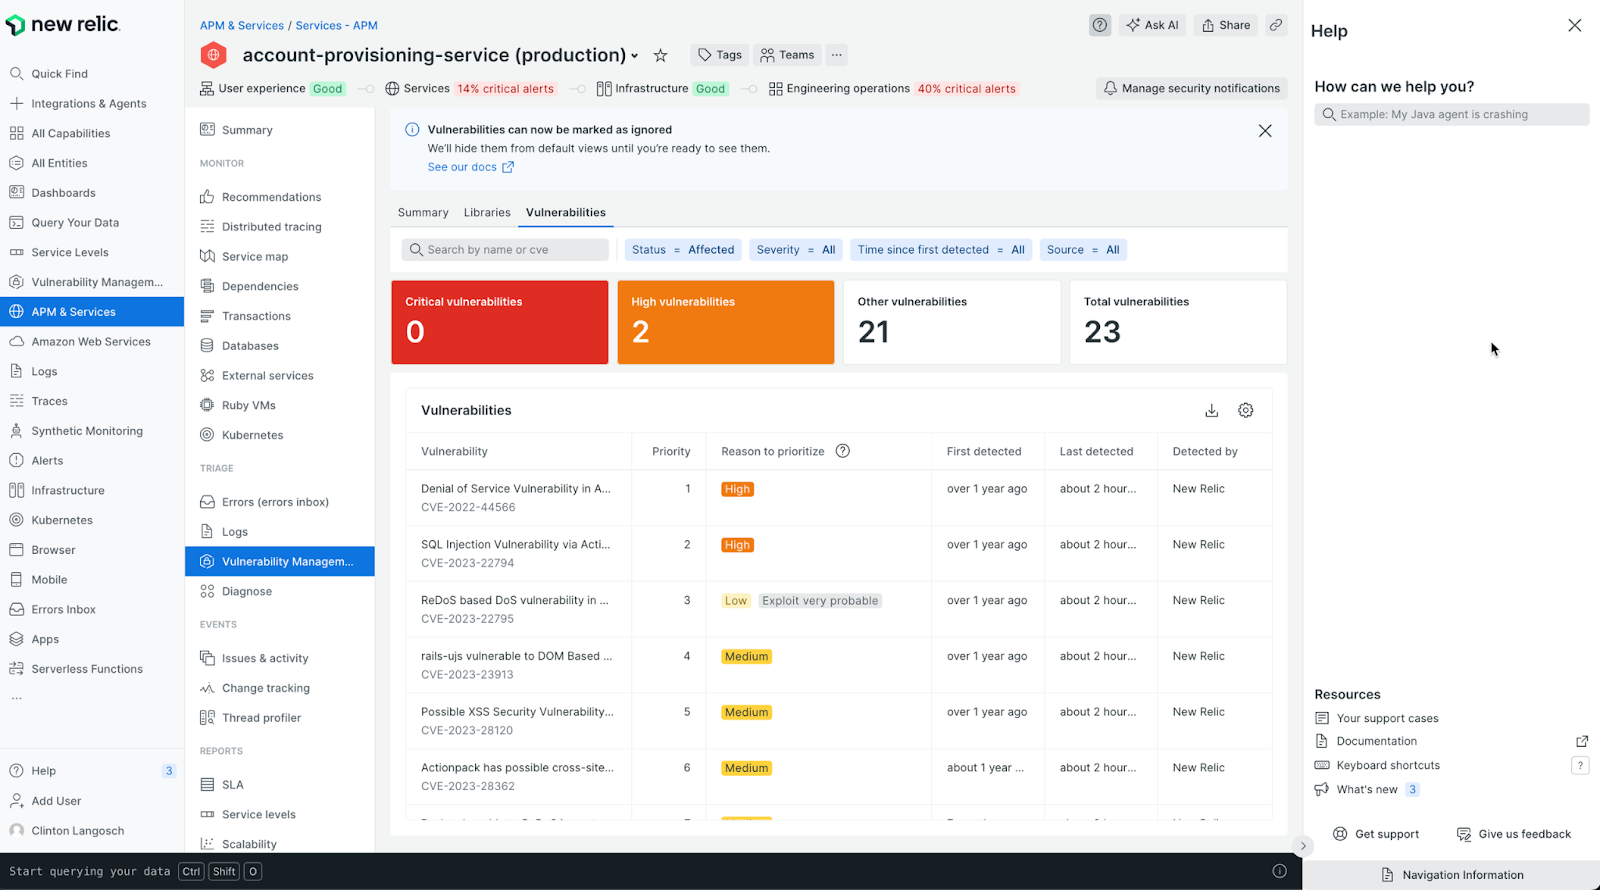Open Vulnerability Management in service menu
The width and height of the screenshot is (1600, 890).
[x=280, y=562]
